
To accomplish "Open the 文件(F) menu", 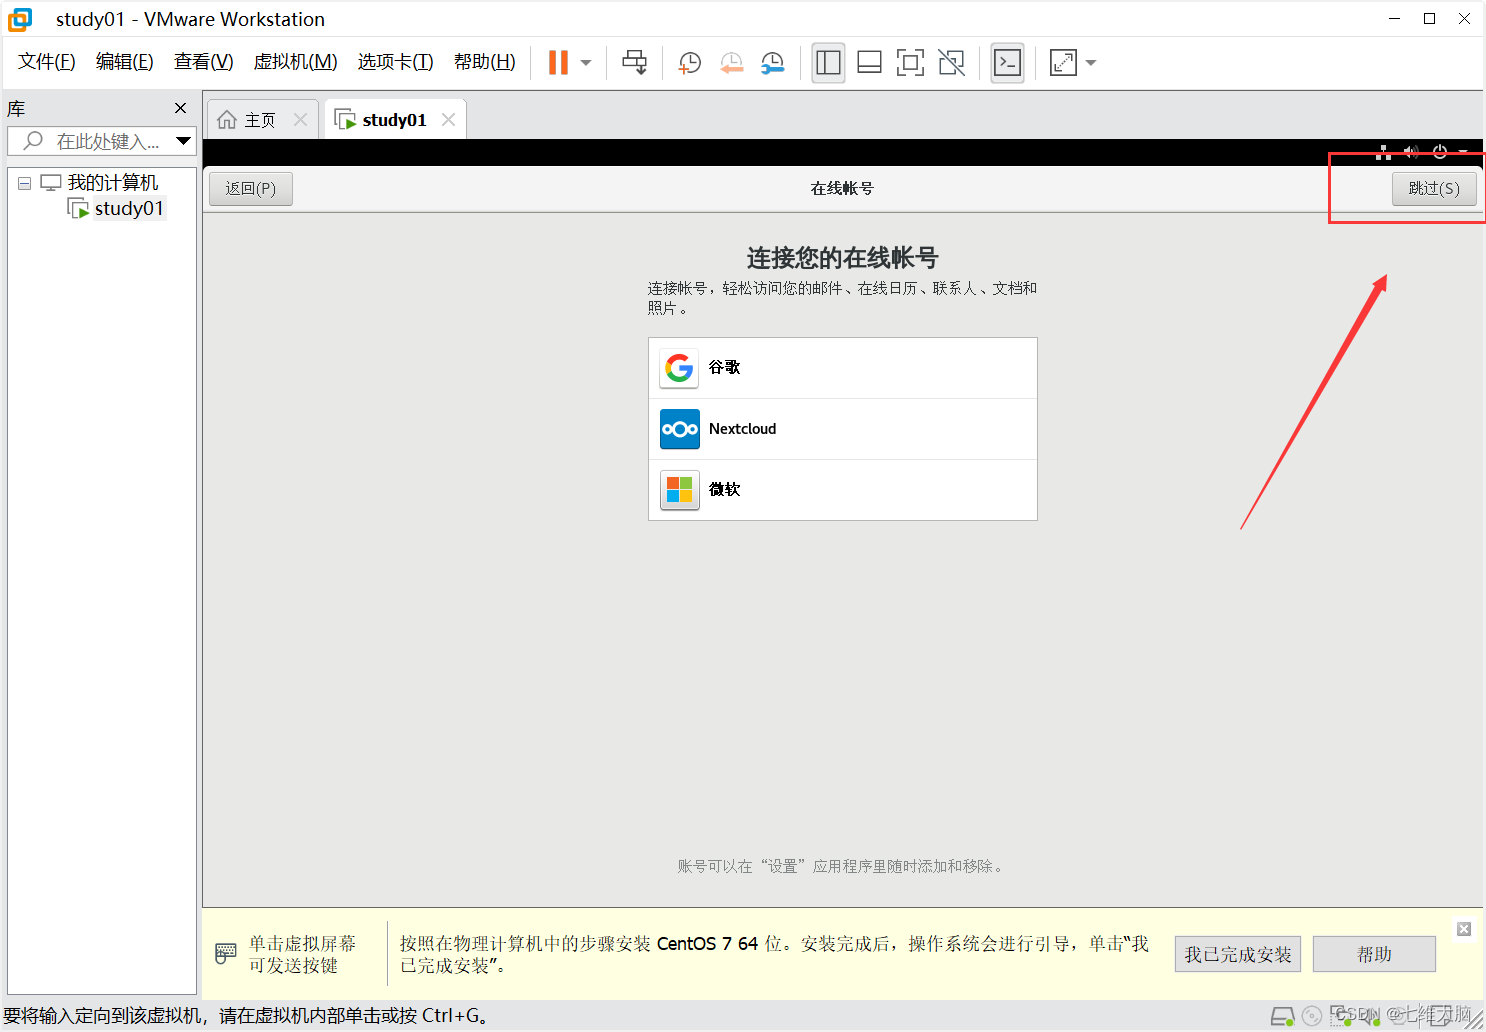I will click(47, 62).
